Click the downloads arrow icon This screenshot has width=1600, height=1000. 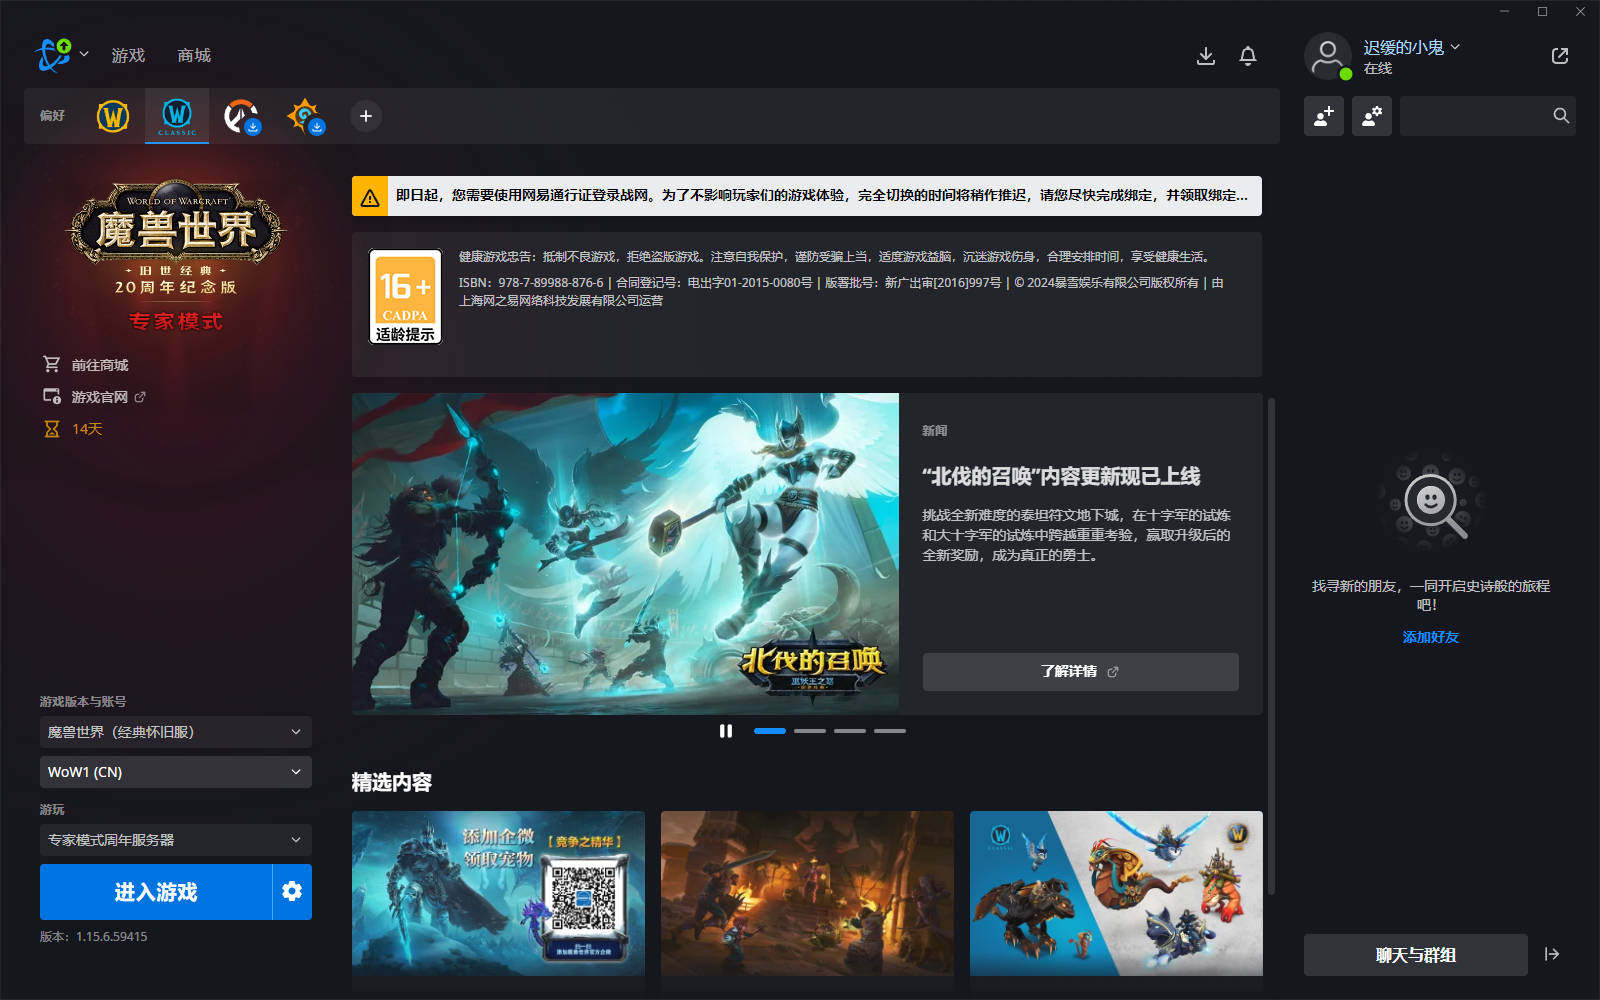(1205, 56)
